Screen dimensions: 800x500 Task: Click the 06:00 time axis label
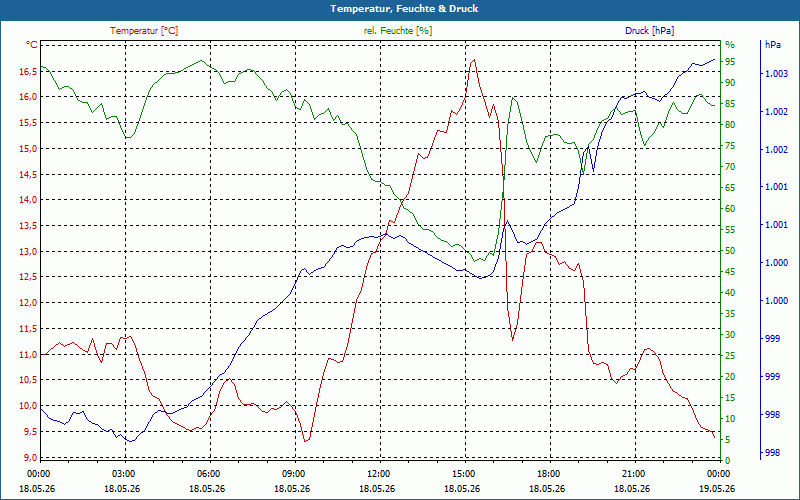coord(210,473)
